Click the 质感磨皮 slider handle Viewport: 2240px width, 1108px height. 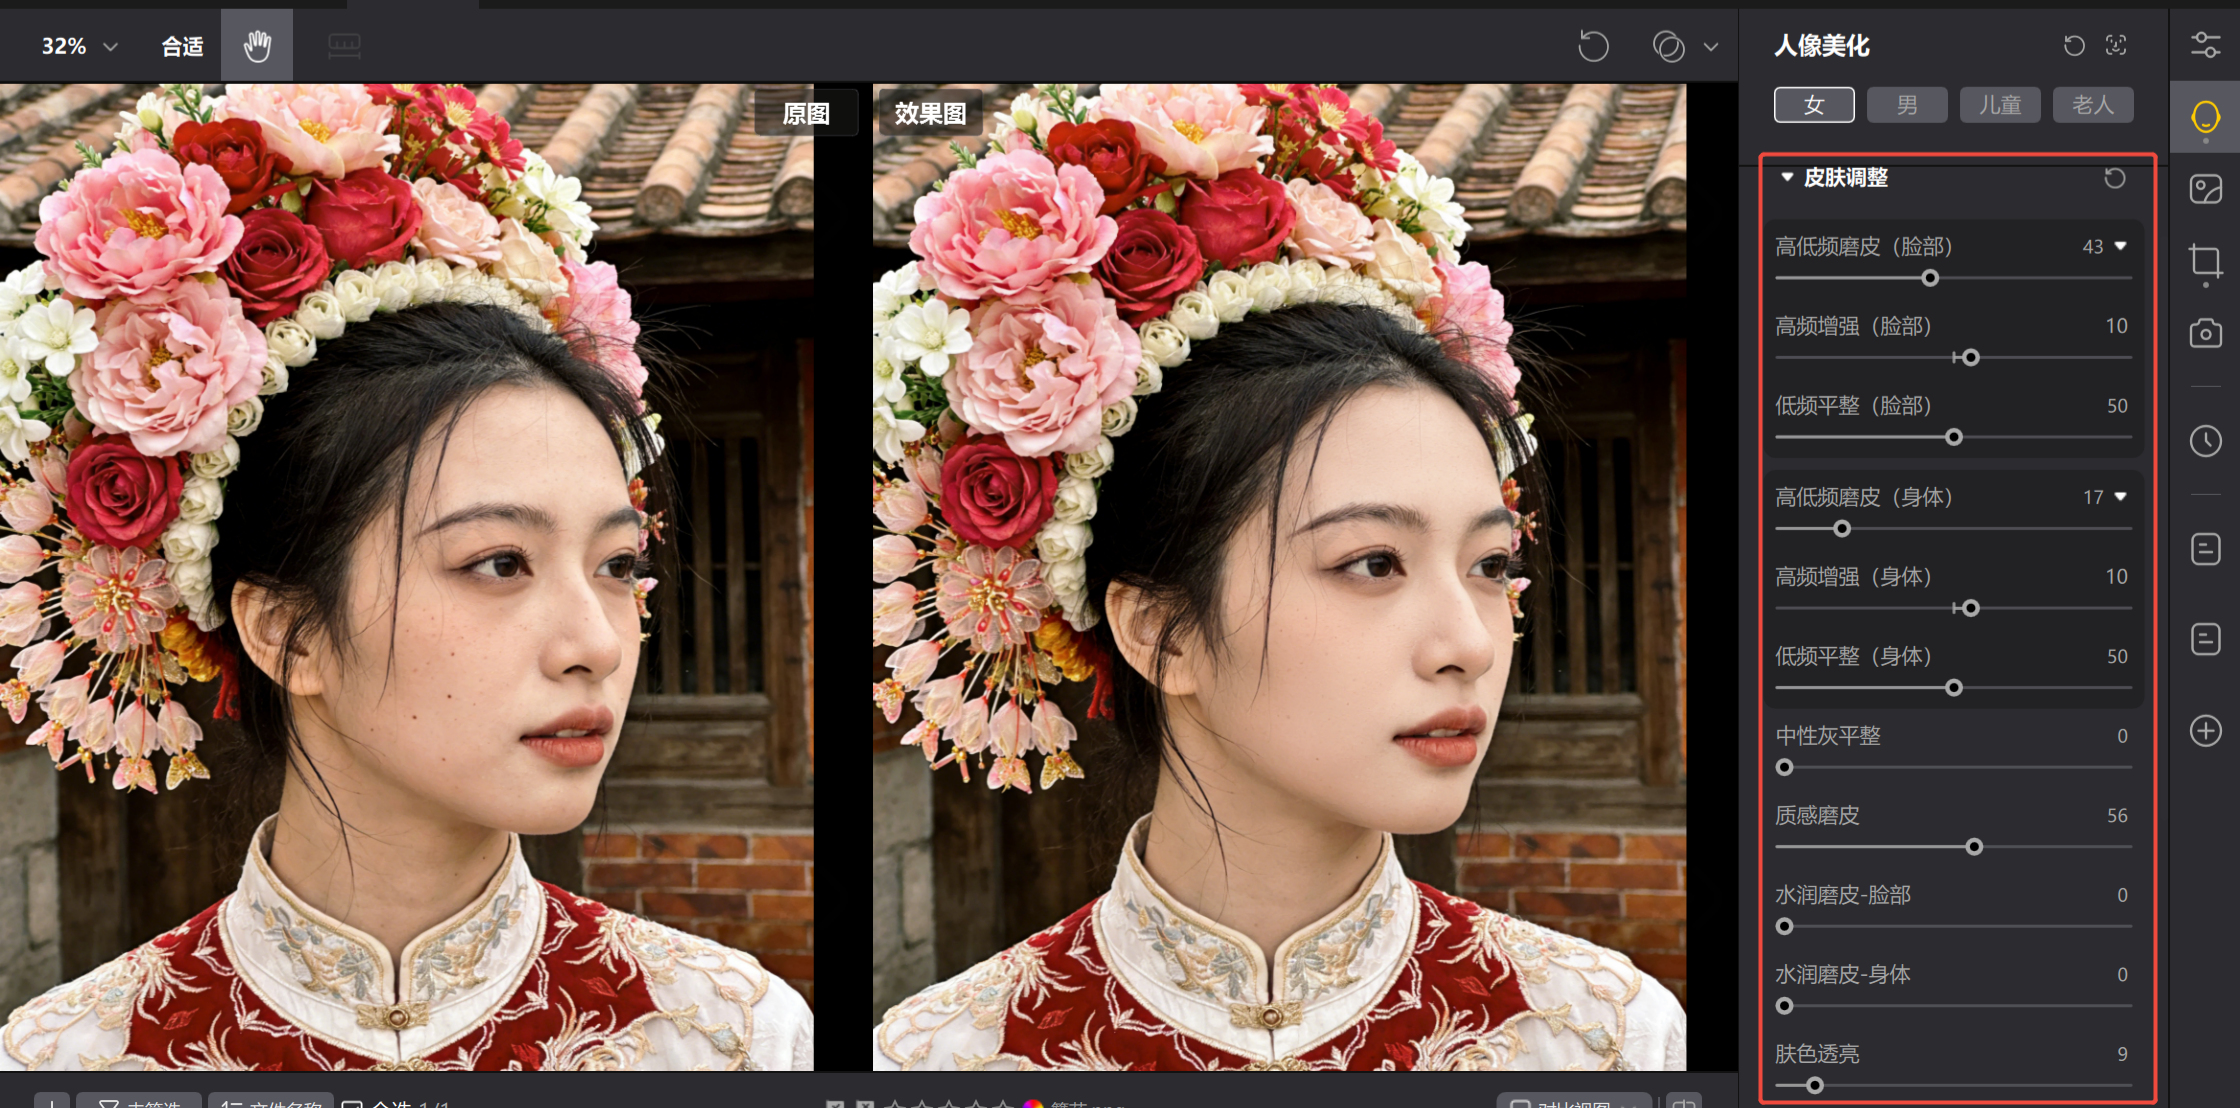[1974, 847]
